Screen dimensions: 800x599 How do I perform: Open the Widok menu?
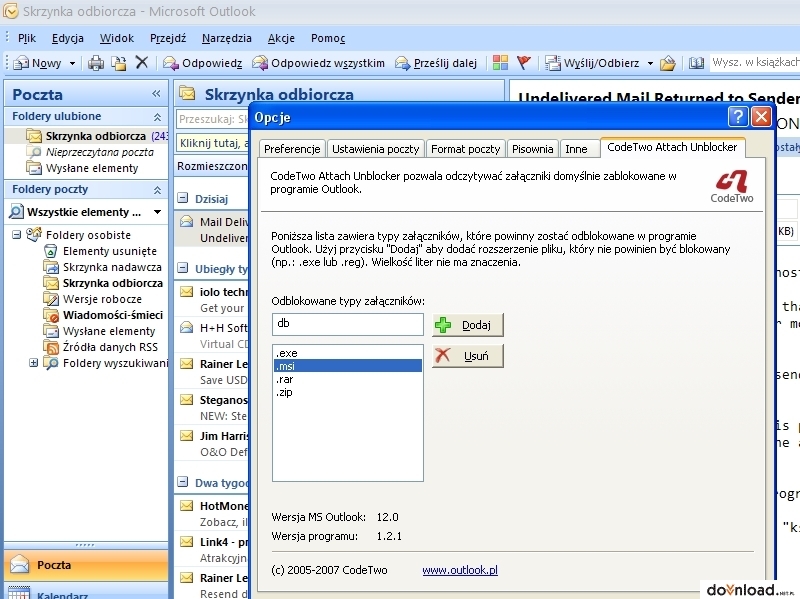point(116,38)
